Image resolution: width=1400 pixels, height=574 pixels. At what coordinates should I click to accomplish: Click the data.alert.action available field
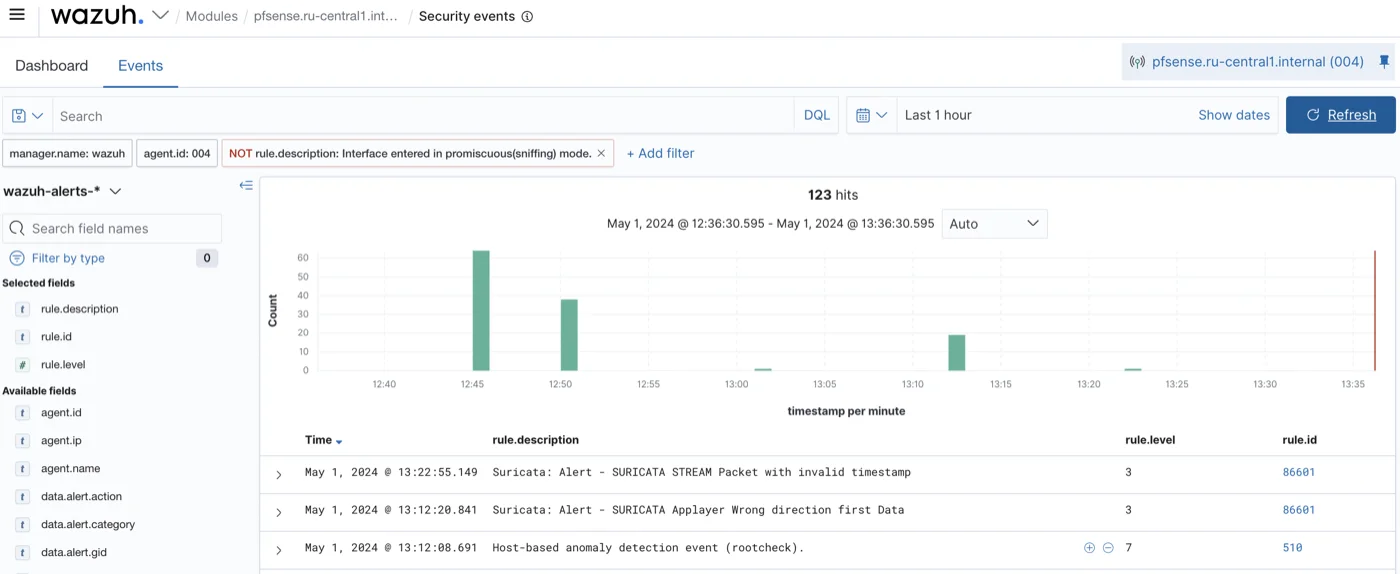pyautogui.click(x=81, y=497)
